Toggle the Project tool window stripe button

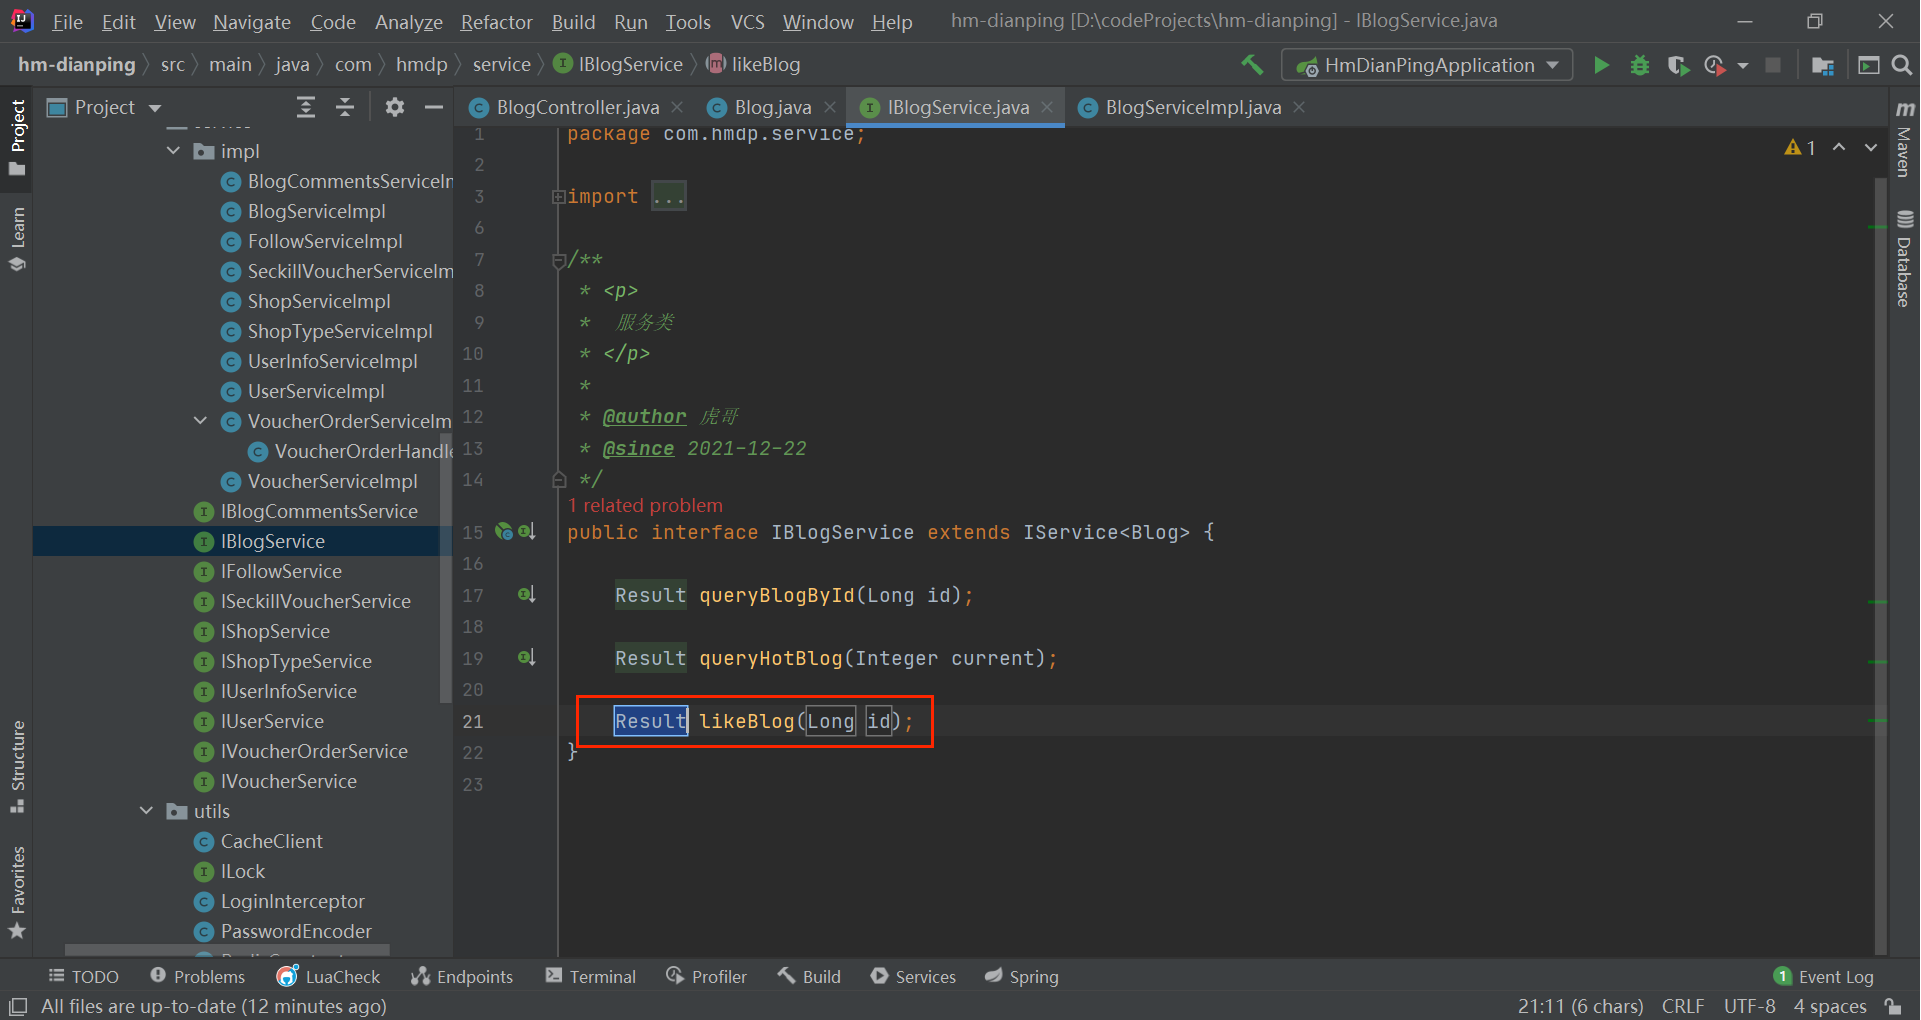(x=17, y=137)
